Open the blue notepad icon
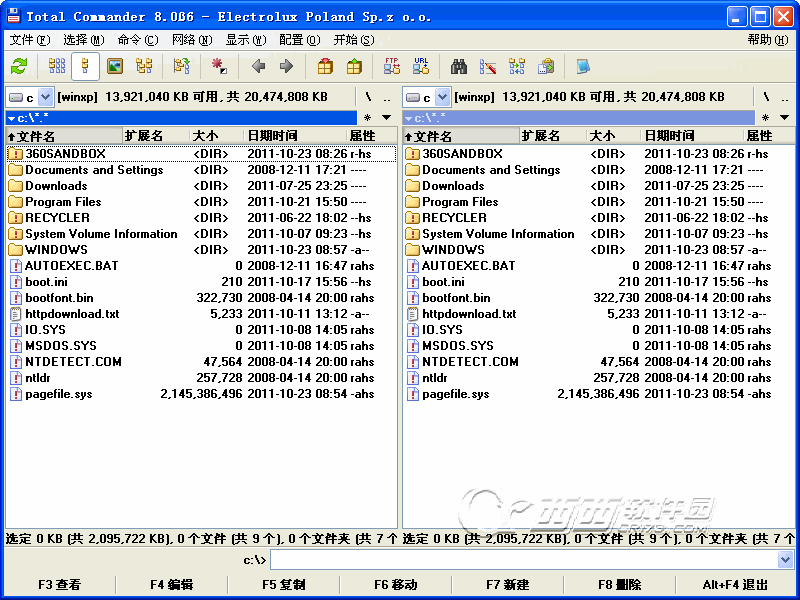This screenshot has width=800, height=600. 583,66
